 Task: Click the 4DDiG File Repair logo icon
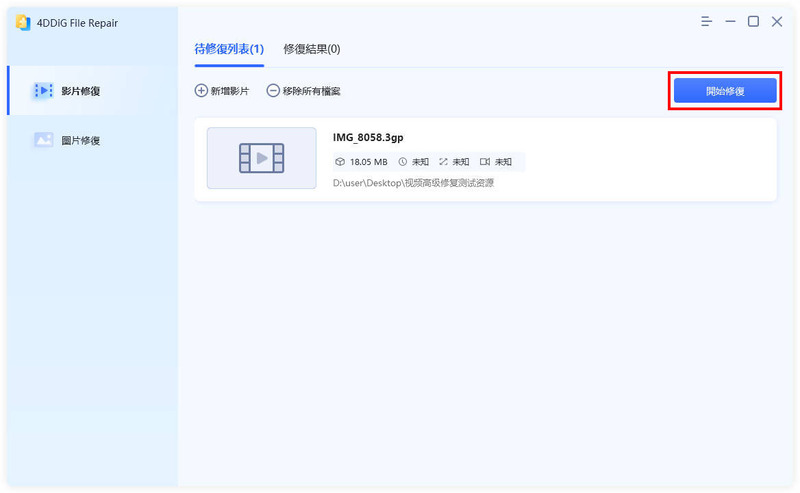coord(23,22)
